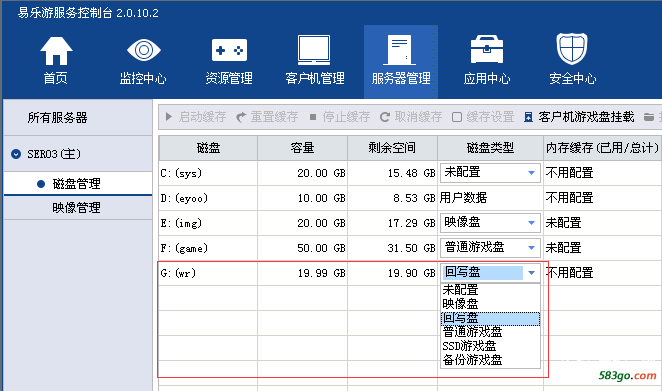Toggle the 缓存设置 checkbox

pos(457,117)
